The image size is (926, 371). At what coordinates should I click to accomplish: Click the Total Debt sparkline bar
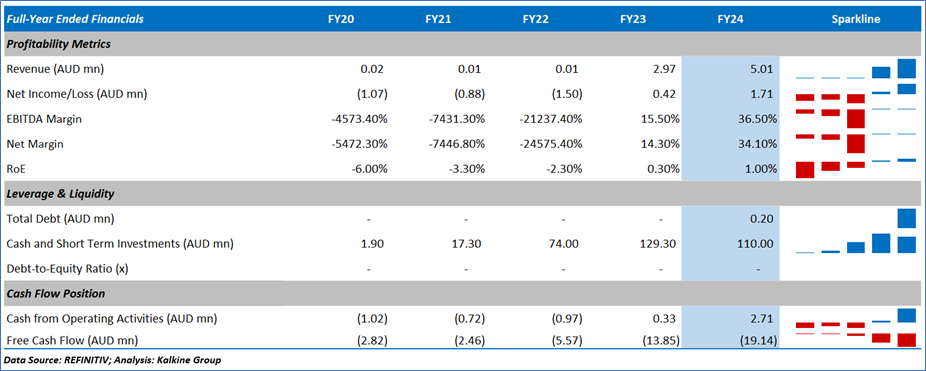click(907, 218)
